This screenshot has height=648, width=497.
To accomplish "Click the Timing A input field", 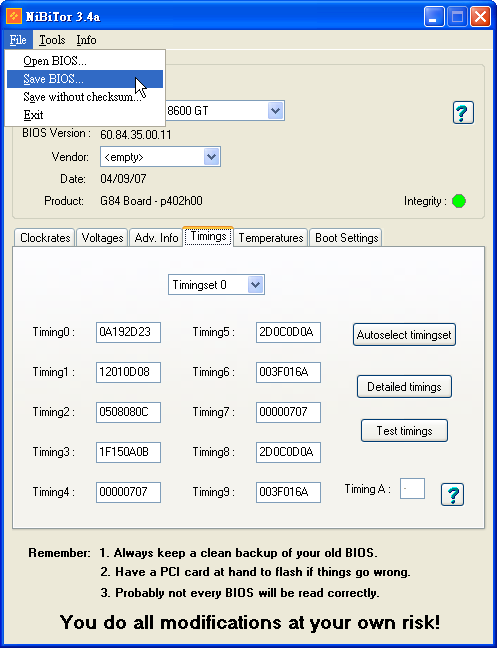I will tap(412, 489).
